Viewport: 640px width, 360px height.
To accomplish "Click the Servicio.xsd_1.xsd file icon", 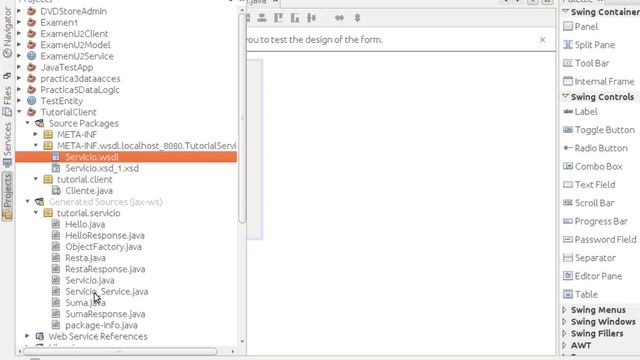I will click(x=56, y=168).
